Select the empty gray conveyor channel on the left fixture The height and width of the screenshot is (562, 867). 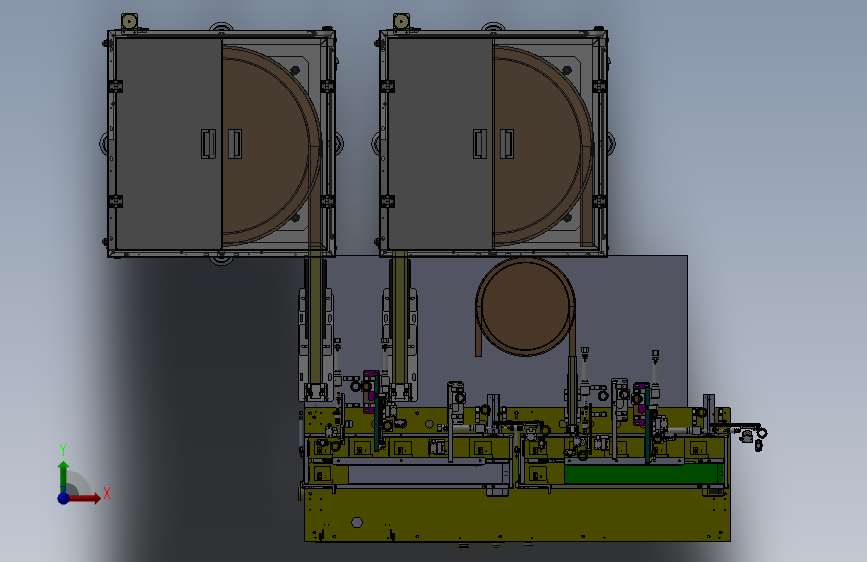coord(424,473)
